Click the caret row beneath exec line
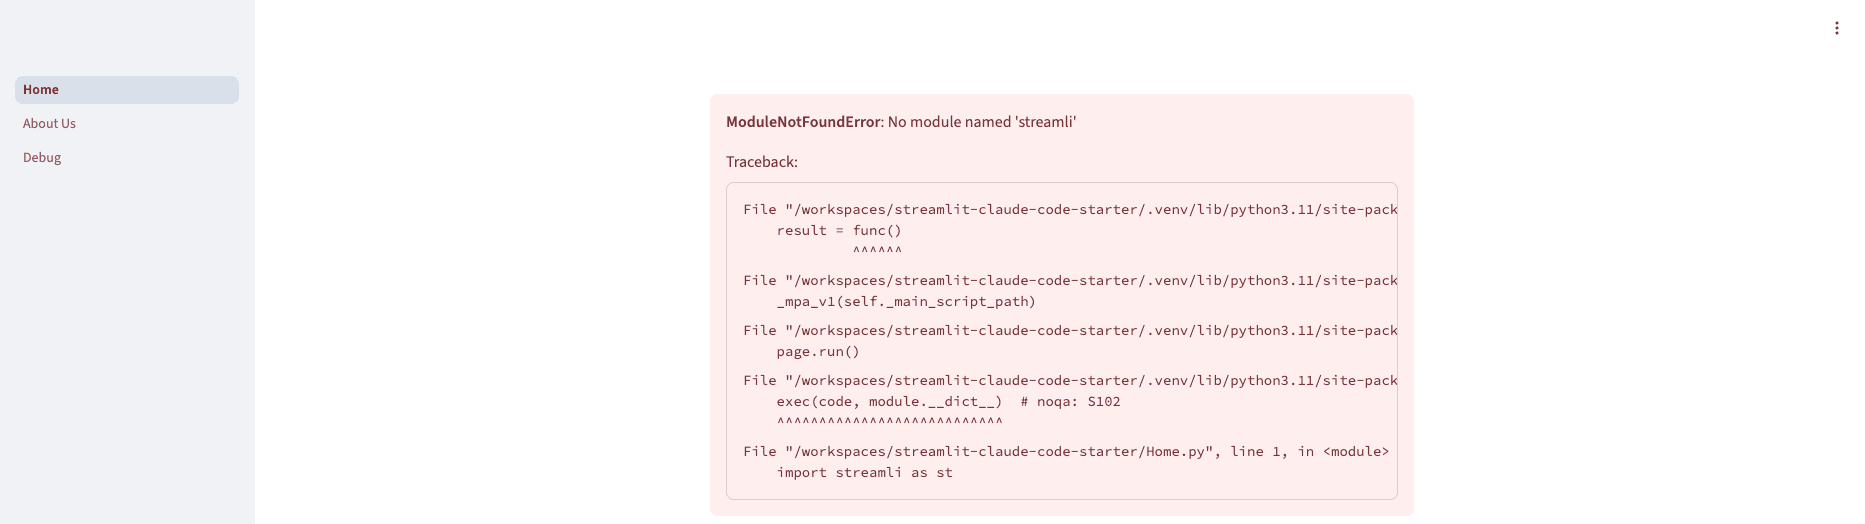1865x524 pixels. coord(889,422)
